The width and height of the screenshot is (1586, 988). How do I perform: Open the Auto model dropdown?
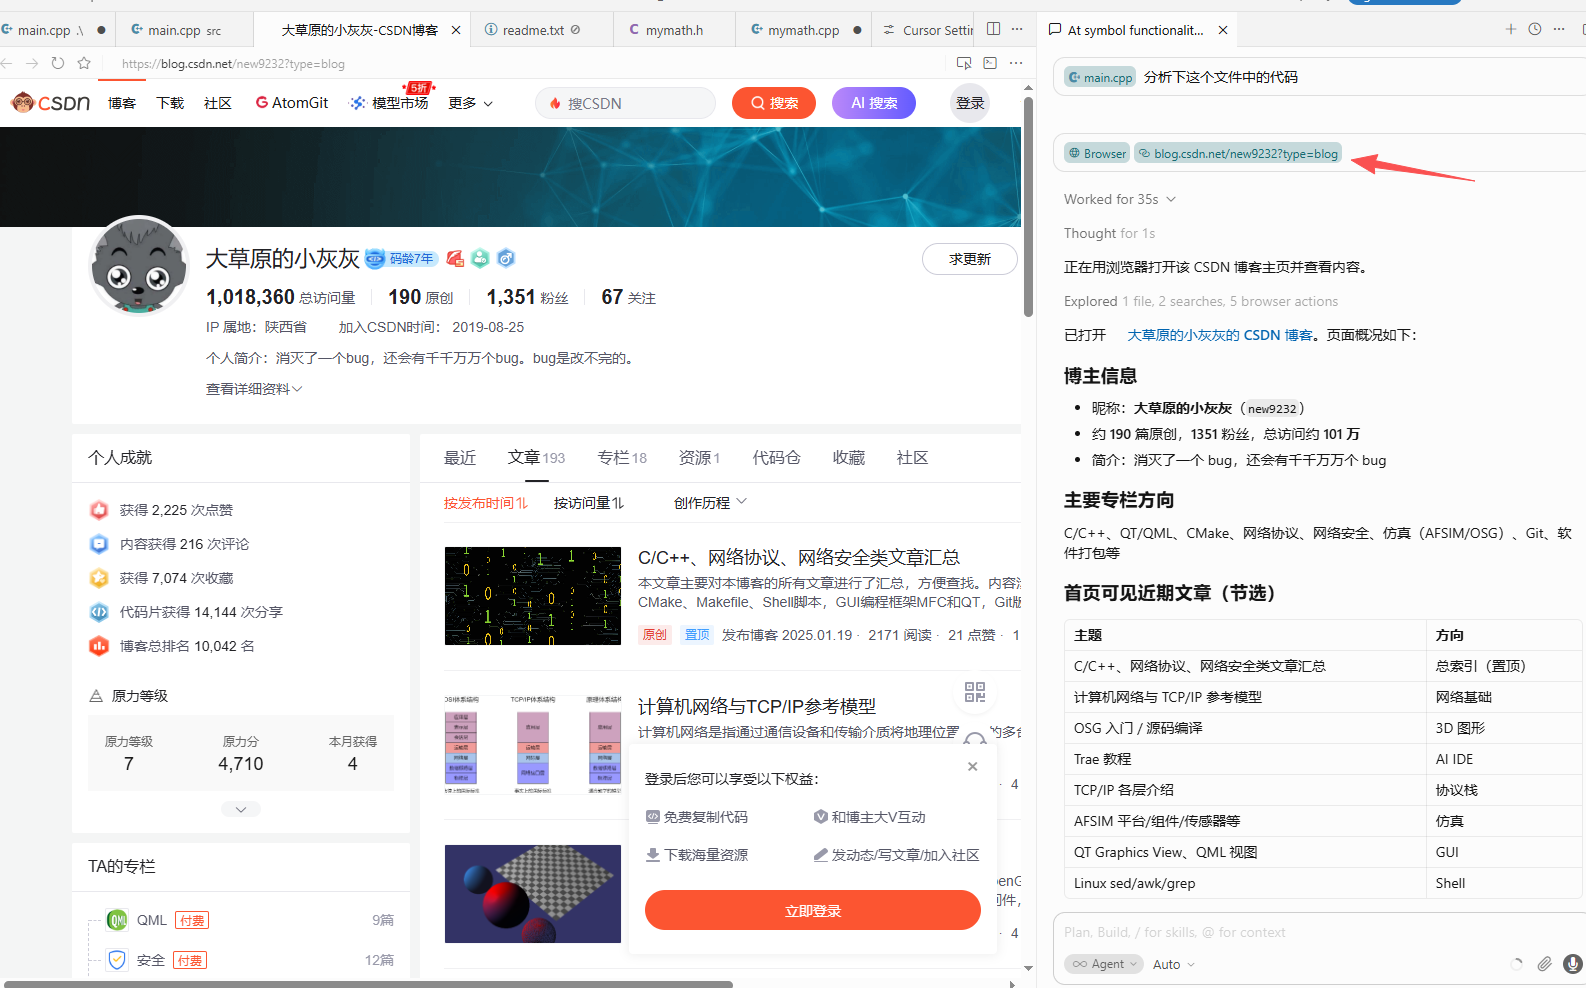[x=1173, y=964]
